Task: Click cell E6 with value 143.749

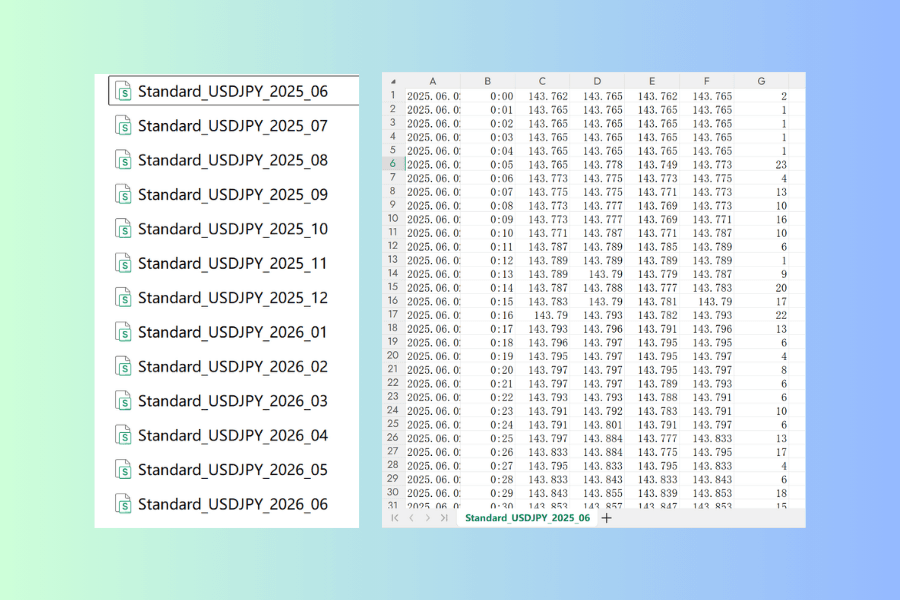Action: [651, 165]
